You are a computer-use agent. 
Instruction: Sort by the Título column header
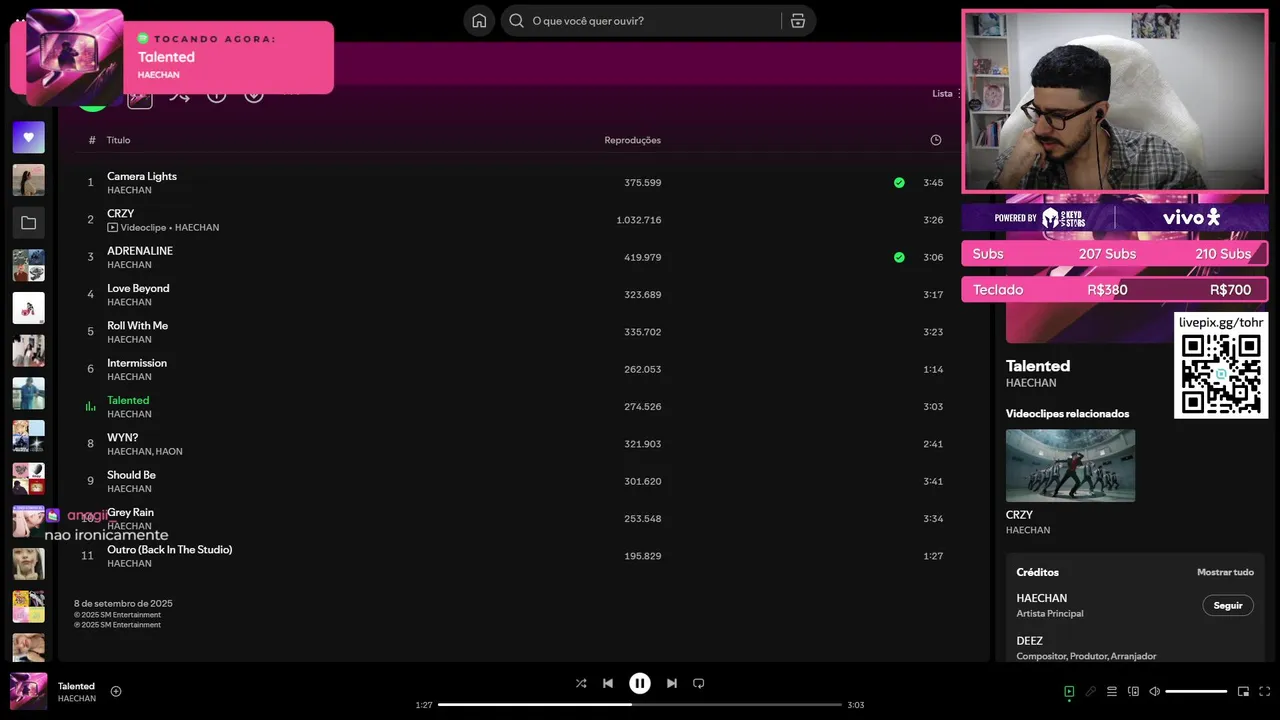click(x=118, y=140)
